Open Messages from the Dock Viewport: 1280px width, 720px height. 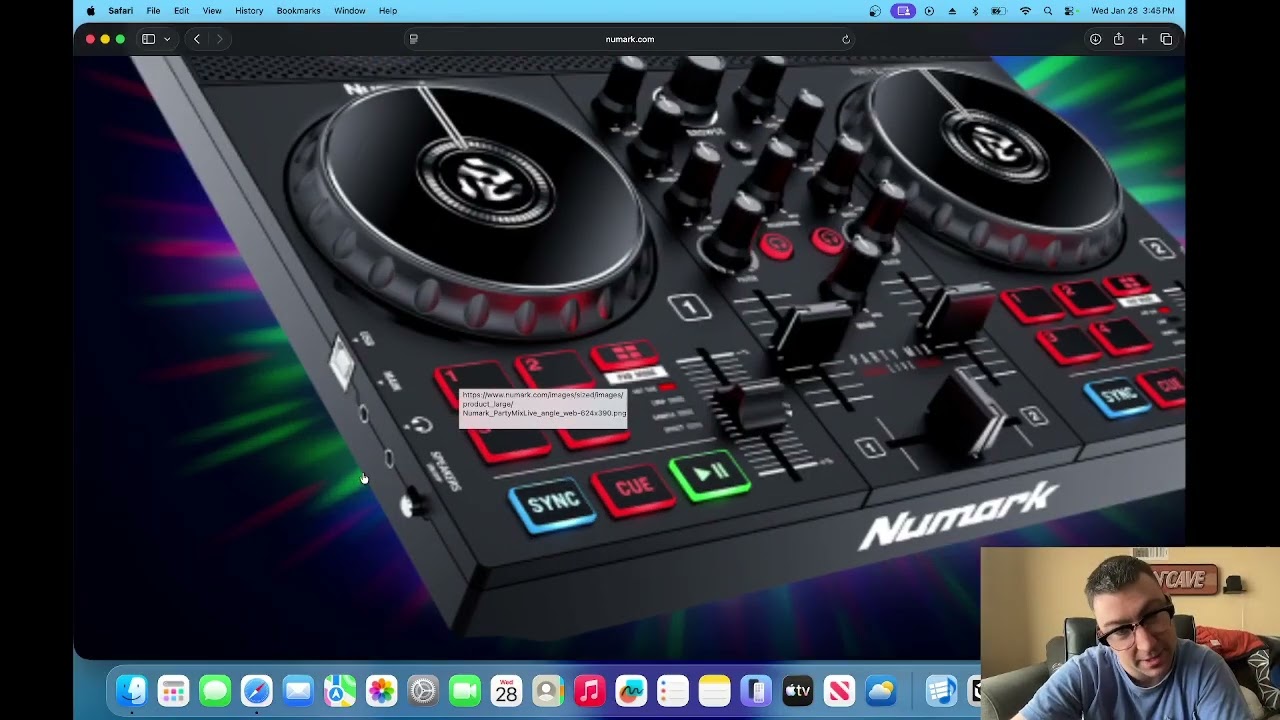click(215, 691)
